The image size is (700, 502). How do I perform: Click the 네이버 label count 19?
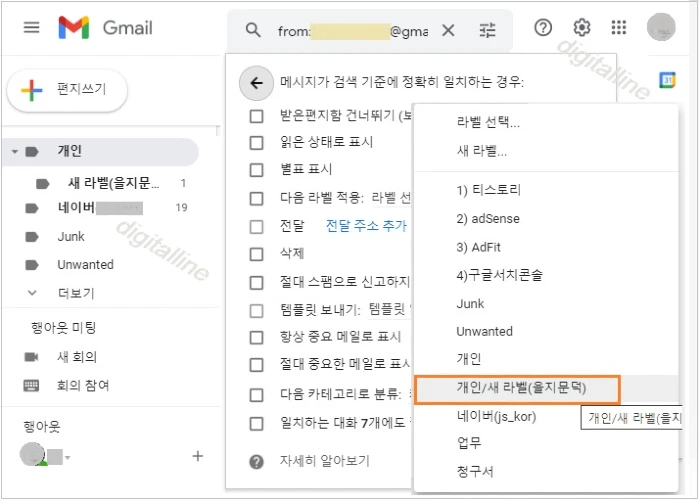(181, 208)
